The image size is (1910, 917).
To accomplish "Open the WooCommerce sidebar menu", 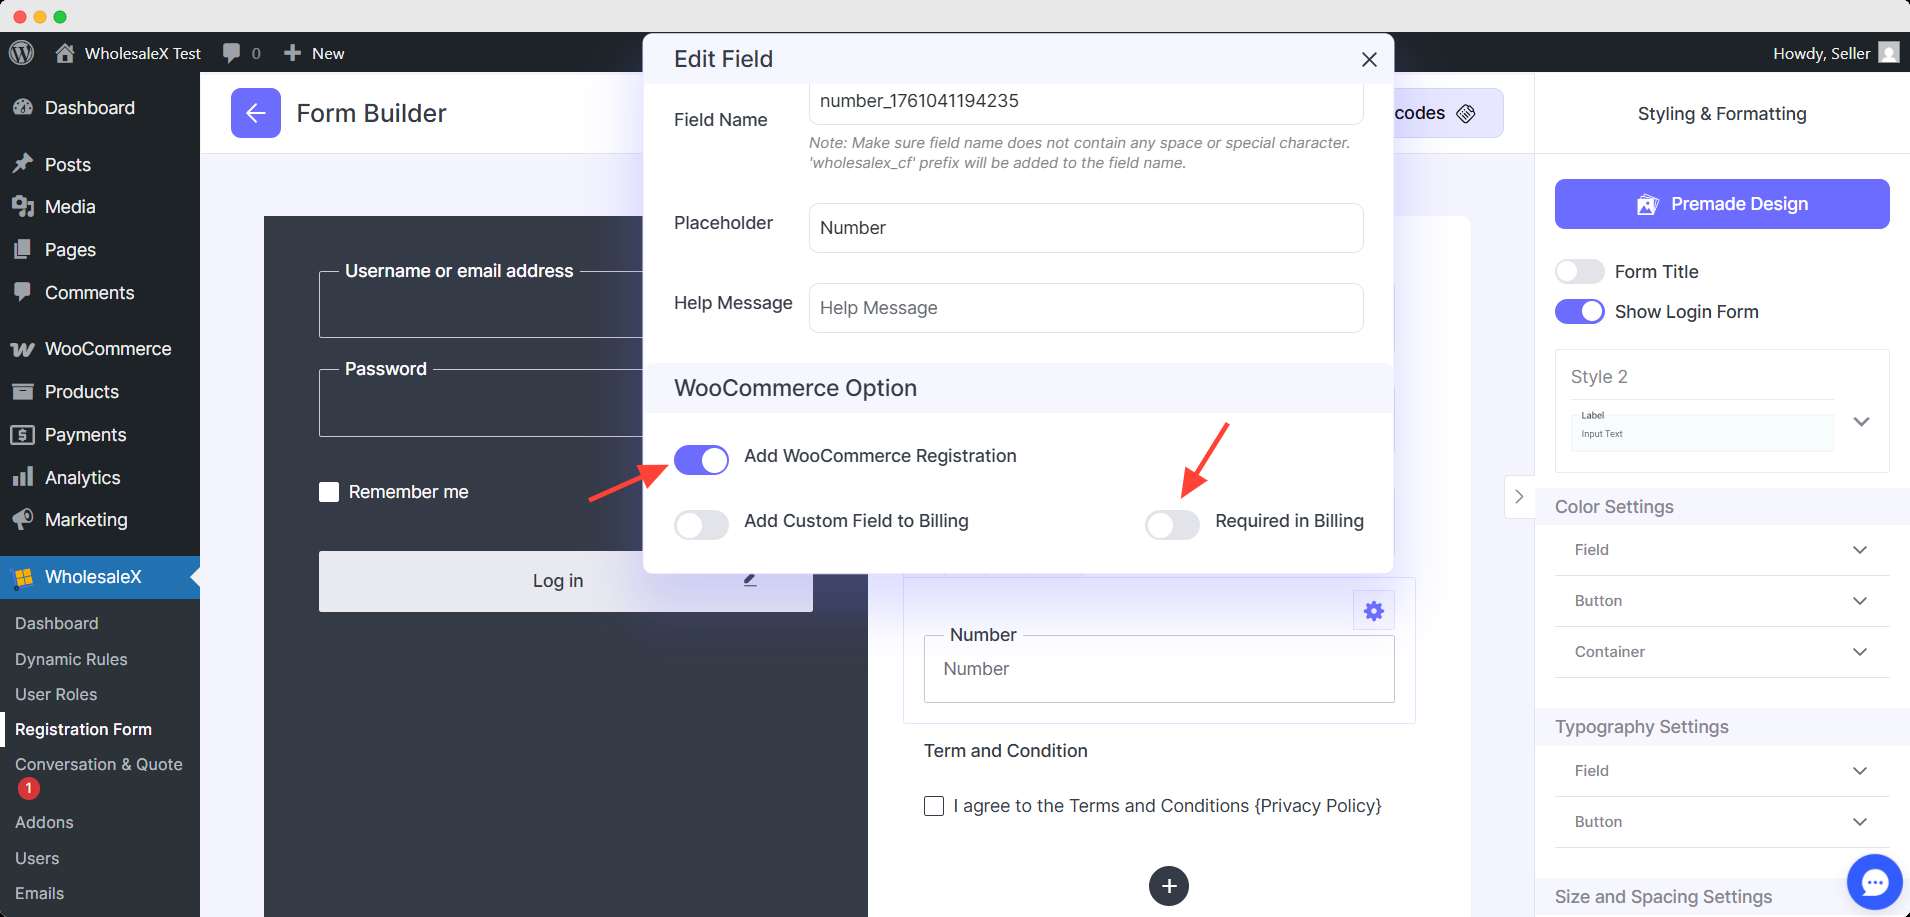I will click(107, 349).
